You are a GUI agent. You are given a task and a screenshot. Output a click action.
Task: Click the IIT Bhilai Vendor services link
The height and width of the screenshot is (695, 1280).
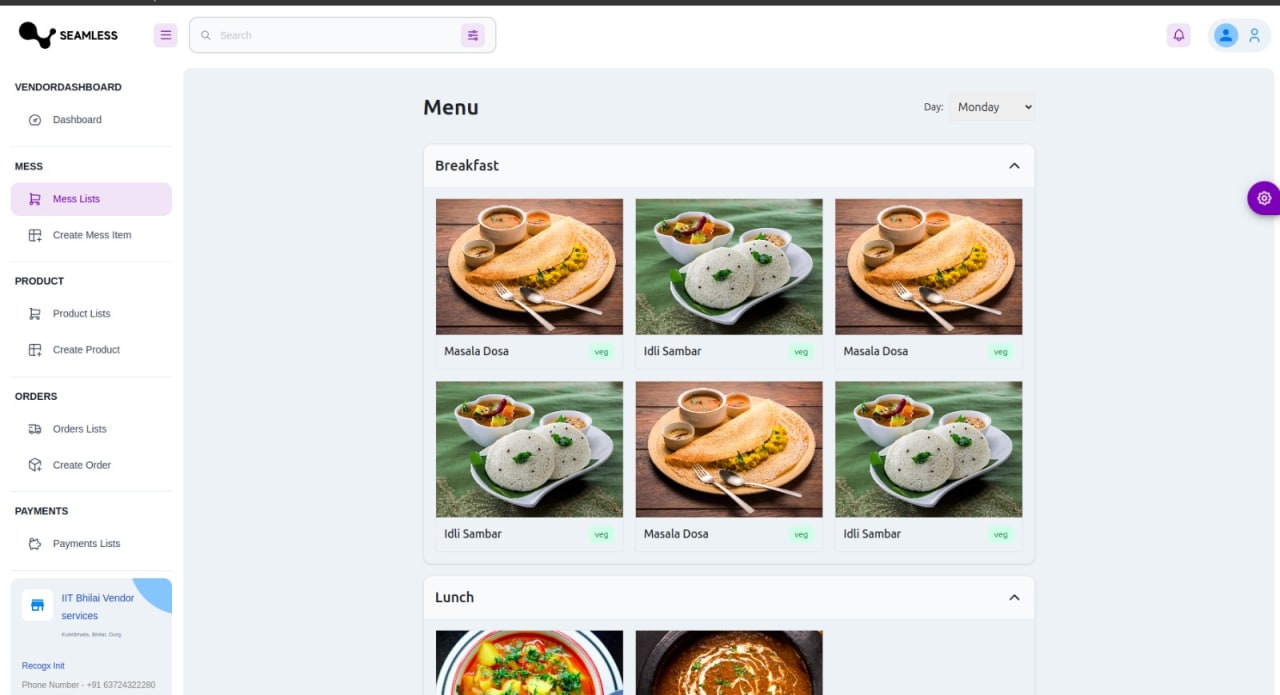pos(97,607)
